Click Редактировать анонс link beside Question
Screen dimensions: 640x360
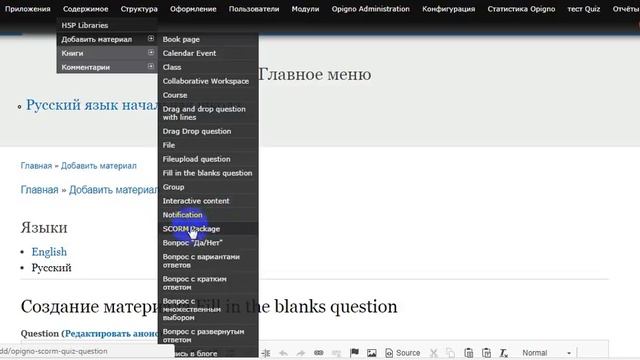(112, 333)
